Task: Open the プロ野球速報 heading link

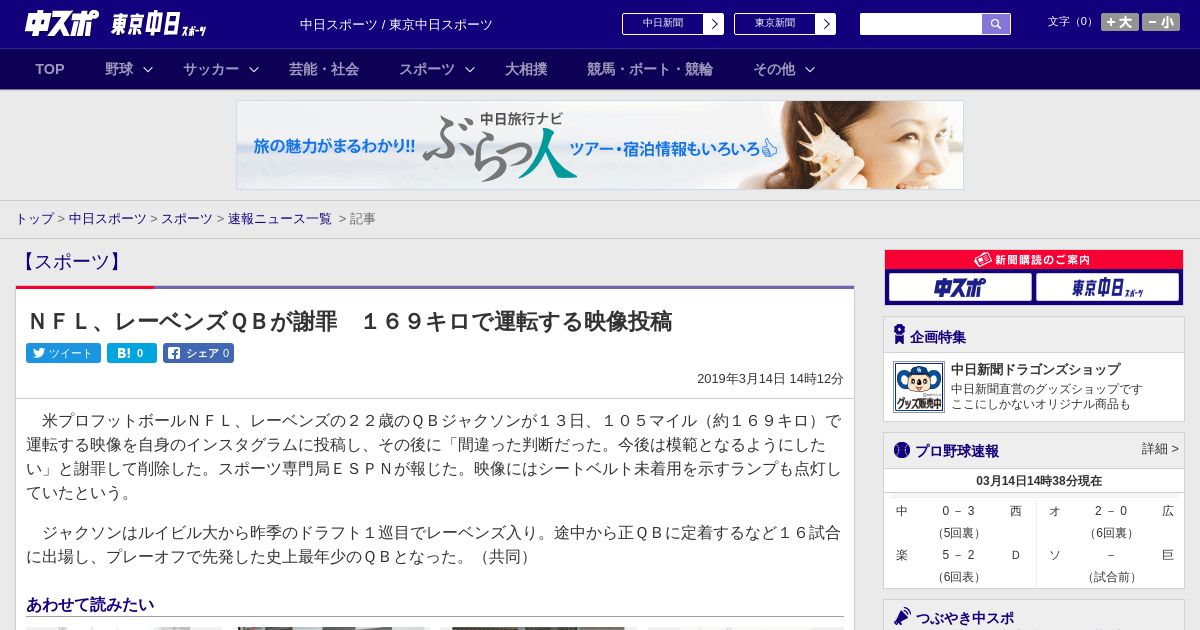Action: click(957, 451)
